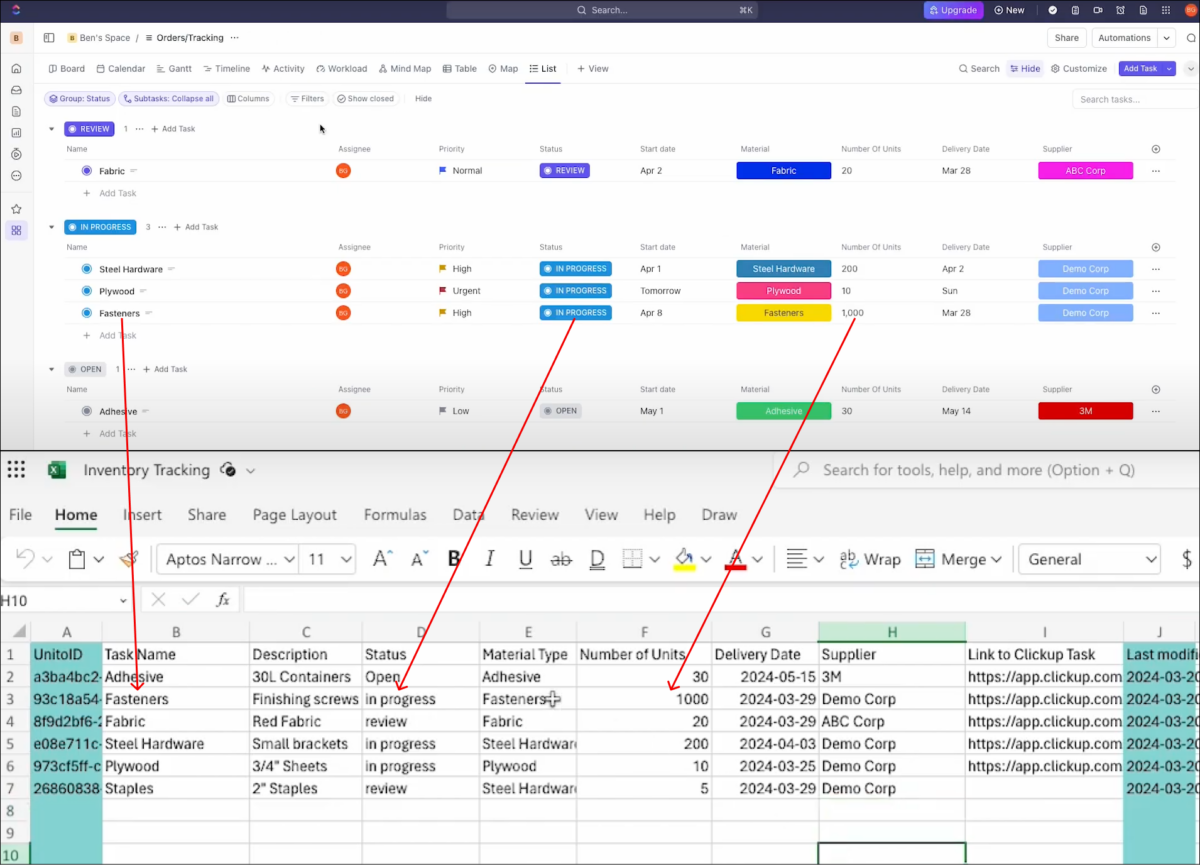Switch to the Board view tab
1200x865 pixels.
(x=66, y=68)
